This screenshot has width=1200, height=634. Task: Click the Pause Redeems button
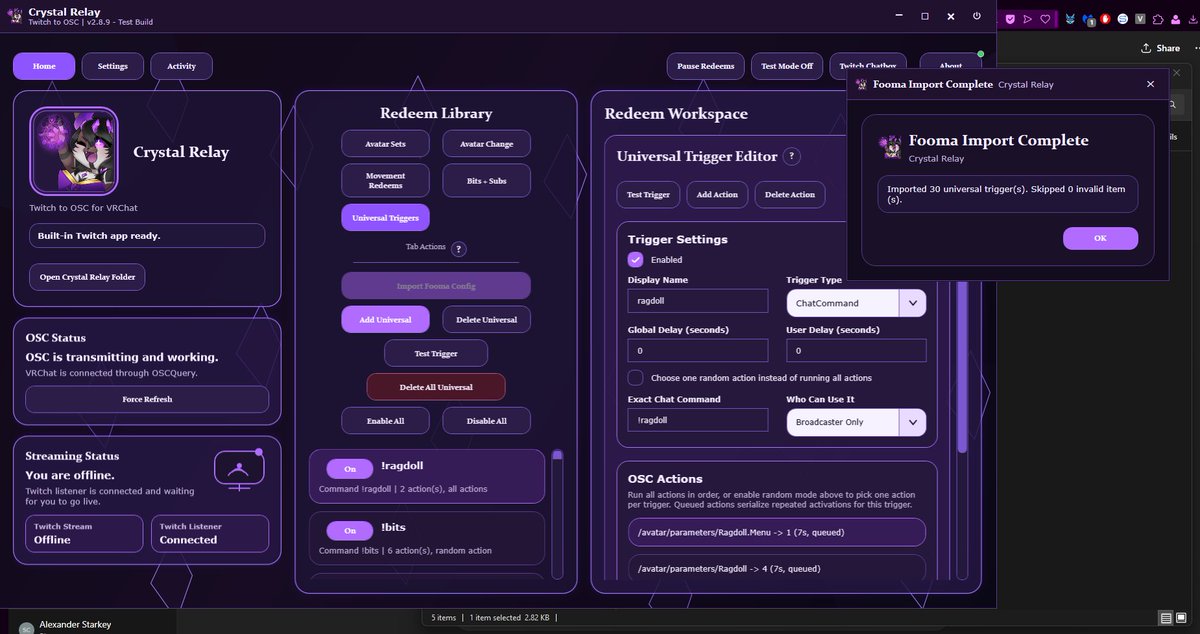(x=706, y=66)
